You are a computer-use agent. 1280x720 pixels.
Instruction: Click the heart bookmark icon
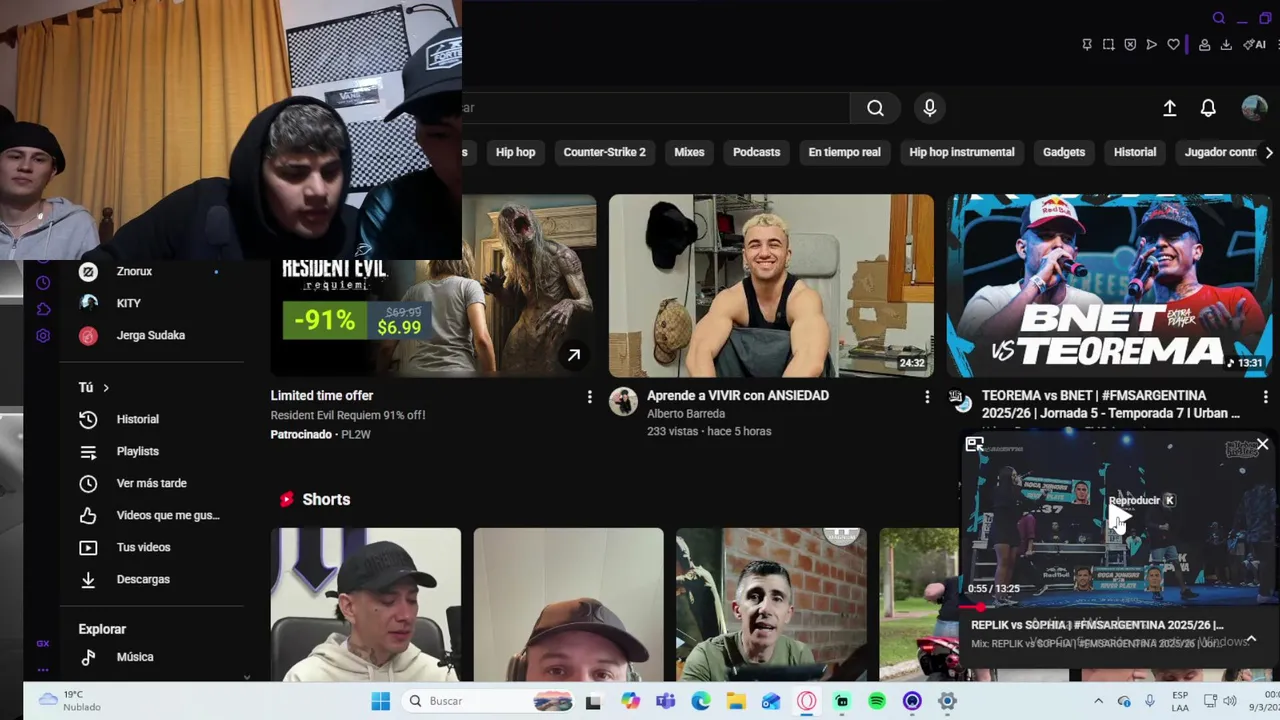[x=1173, y=44]
